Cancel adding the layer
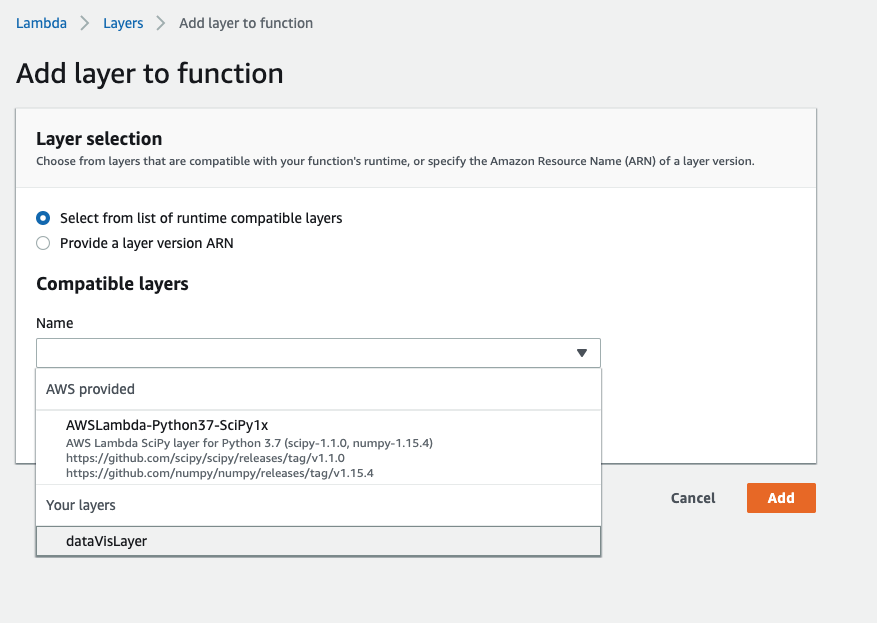The width and height of the screenshot is (877, 623). click(693, 498)
